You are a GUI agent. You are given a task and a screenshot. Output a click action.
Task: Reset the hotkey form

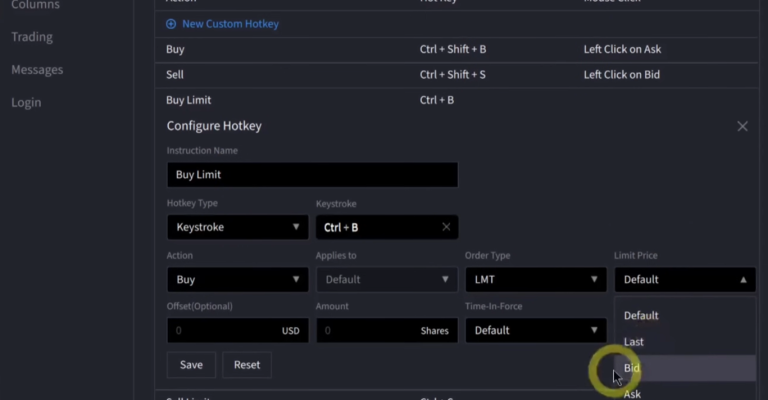[246, 365]
